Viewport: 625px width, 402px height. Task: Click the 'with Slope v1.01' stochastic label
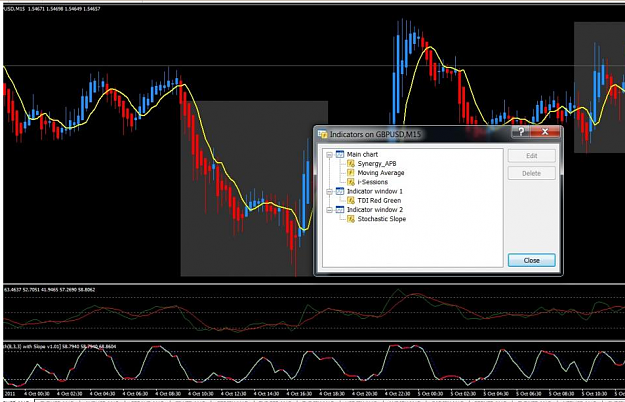pyautogui.click(x=60, y=347)
